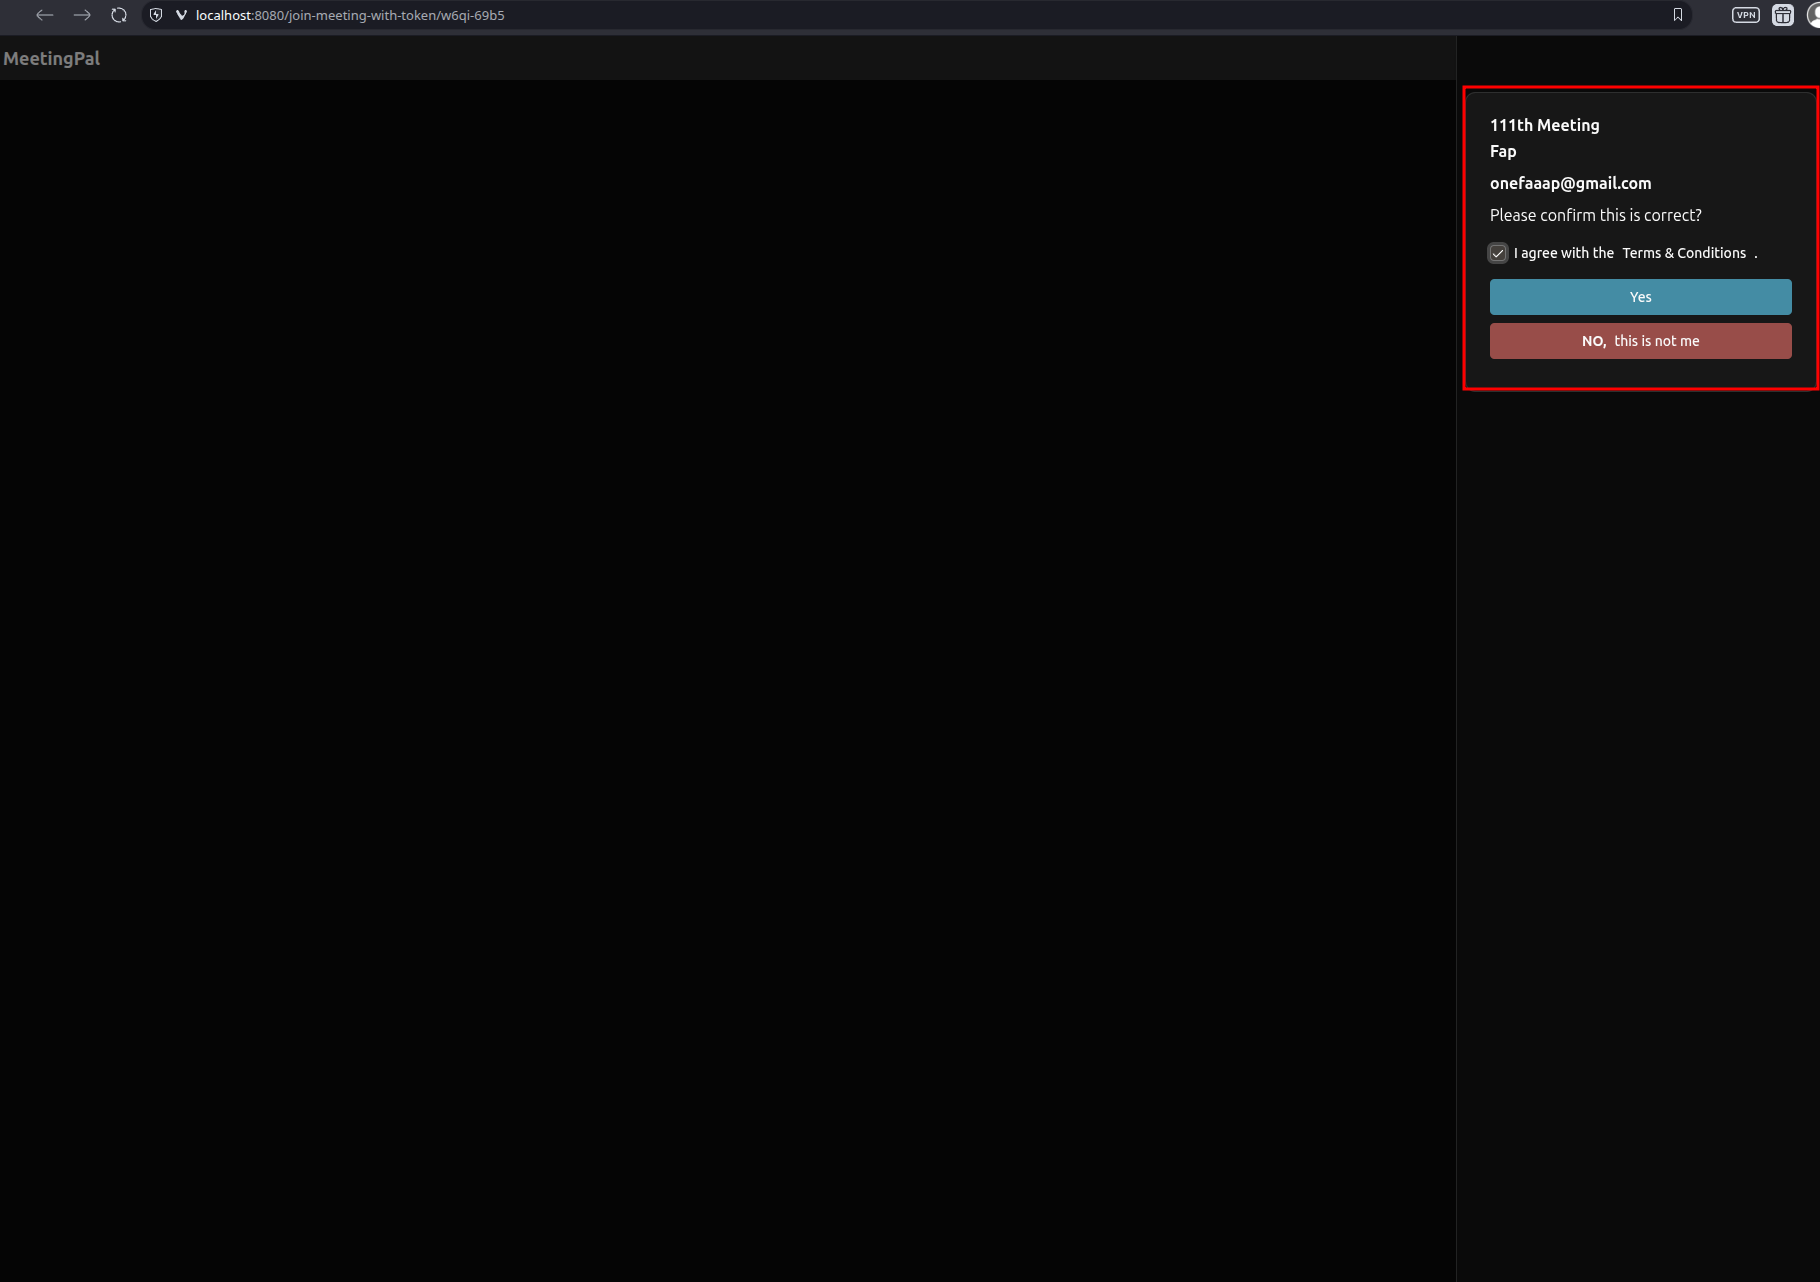Select the onefaaap@gmail.com email text
This screenshot has height=1282, width=1820.
coord(1570,183)
